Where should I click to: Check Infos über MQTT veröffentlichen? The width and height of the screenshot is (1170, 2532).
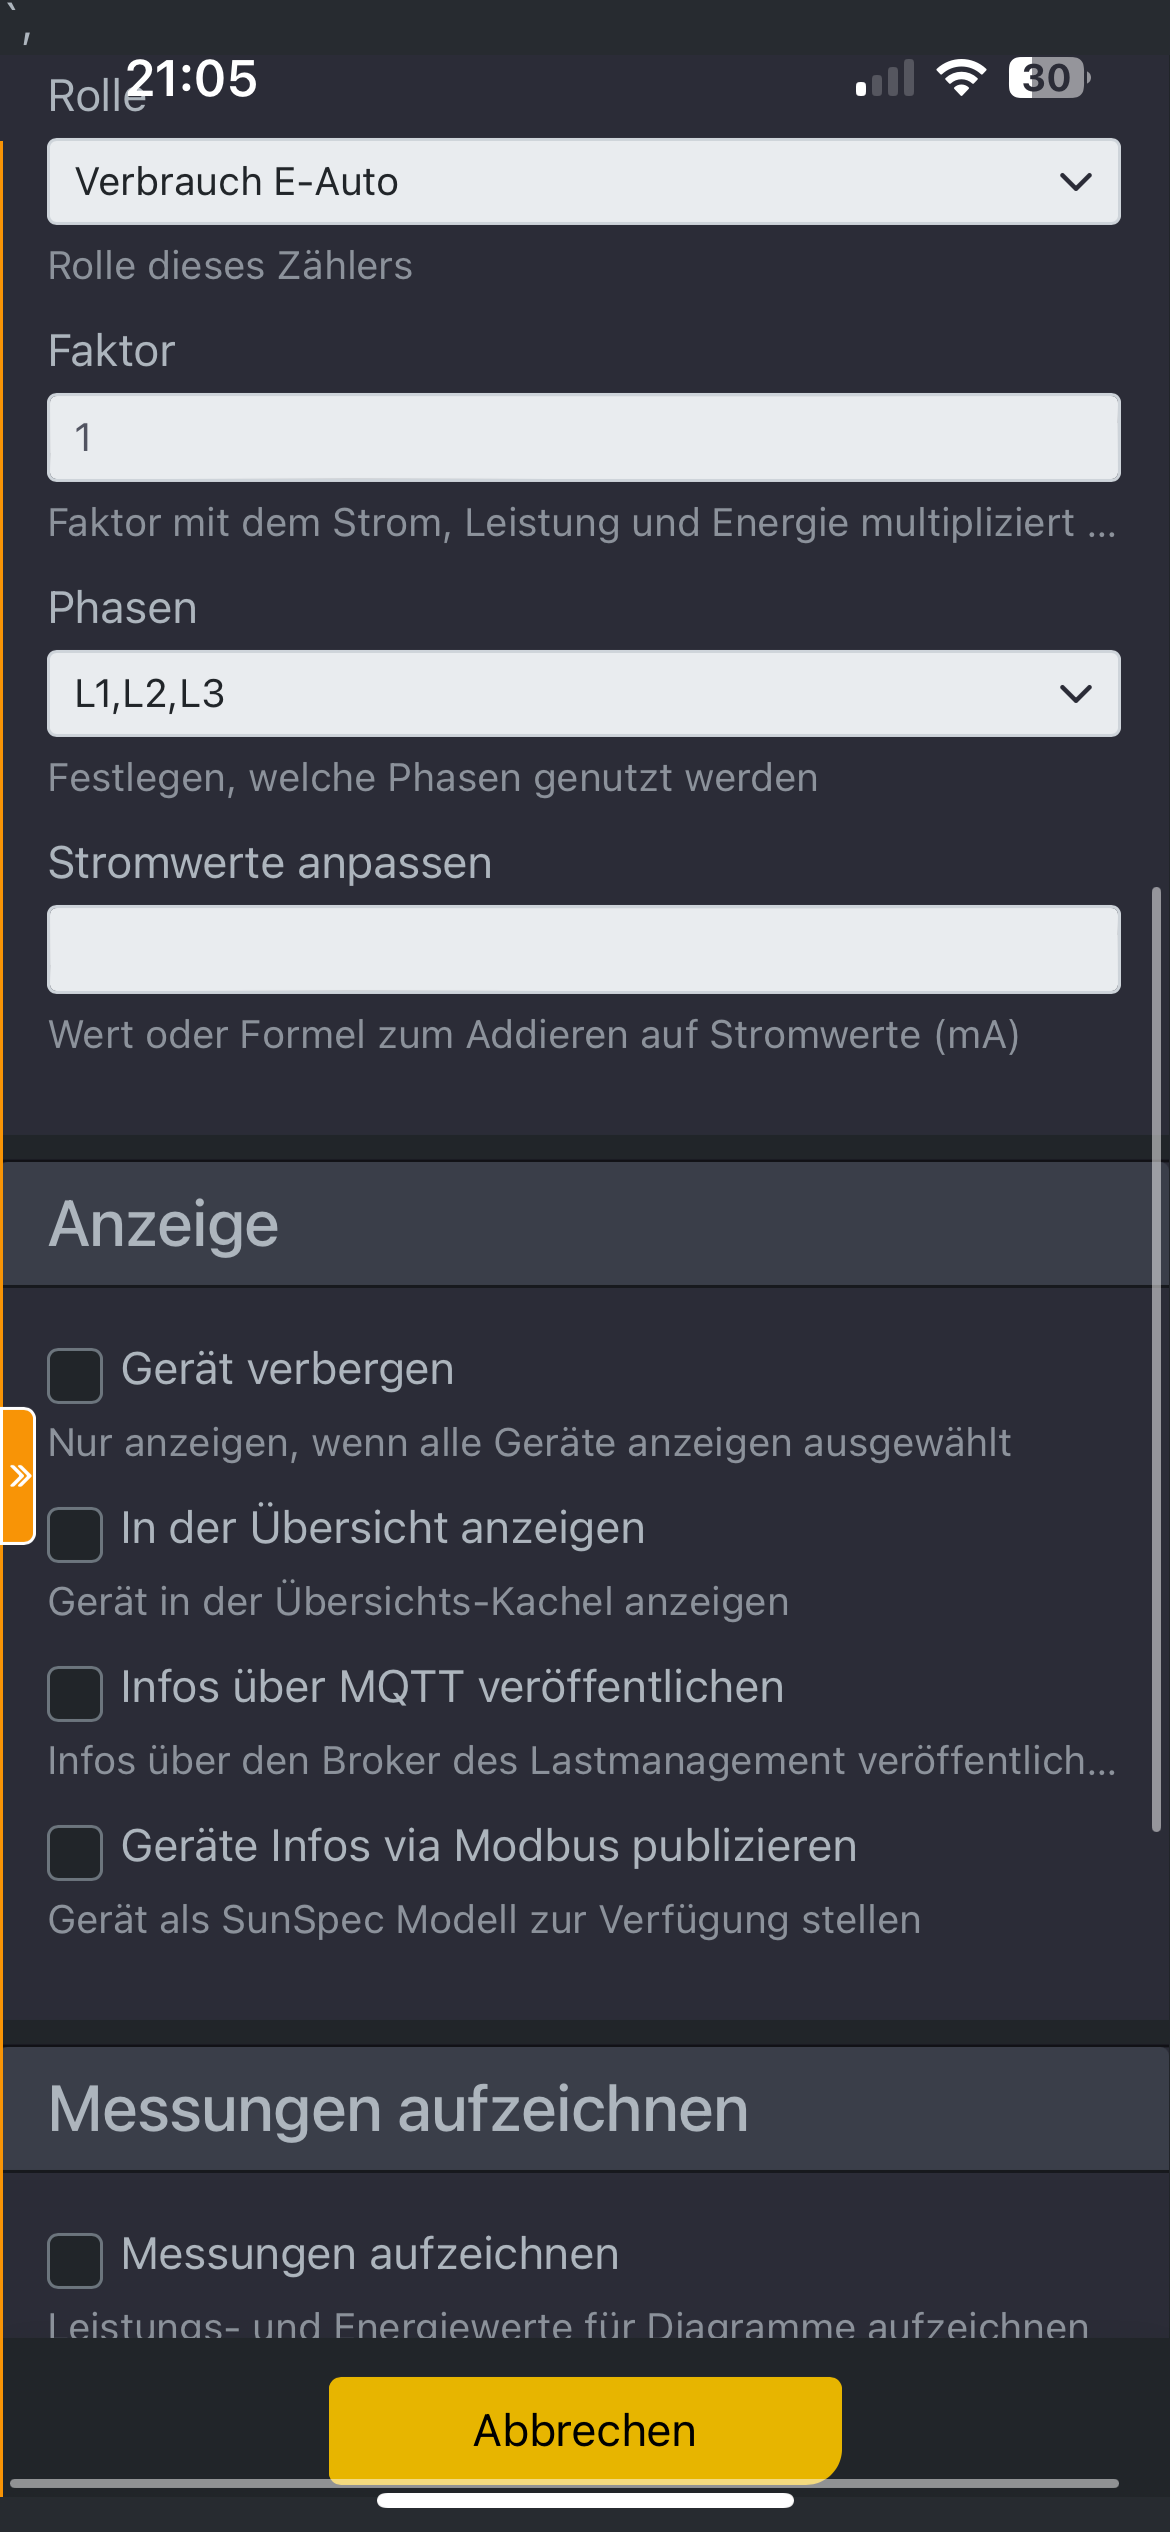point(75,1693)
